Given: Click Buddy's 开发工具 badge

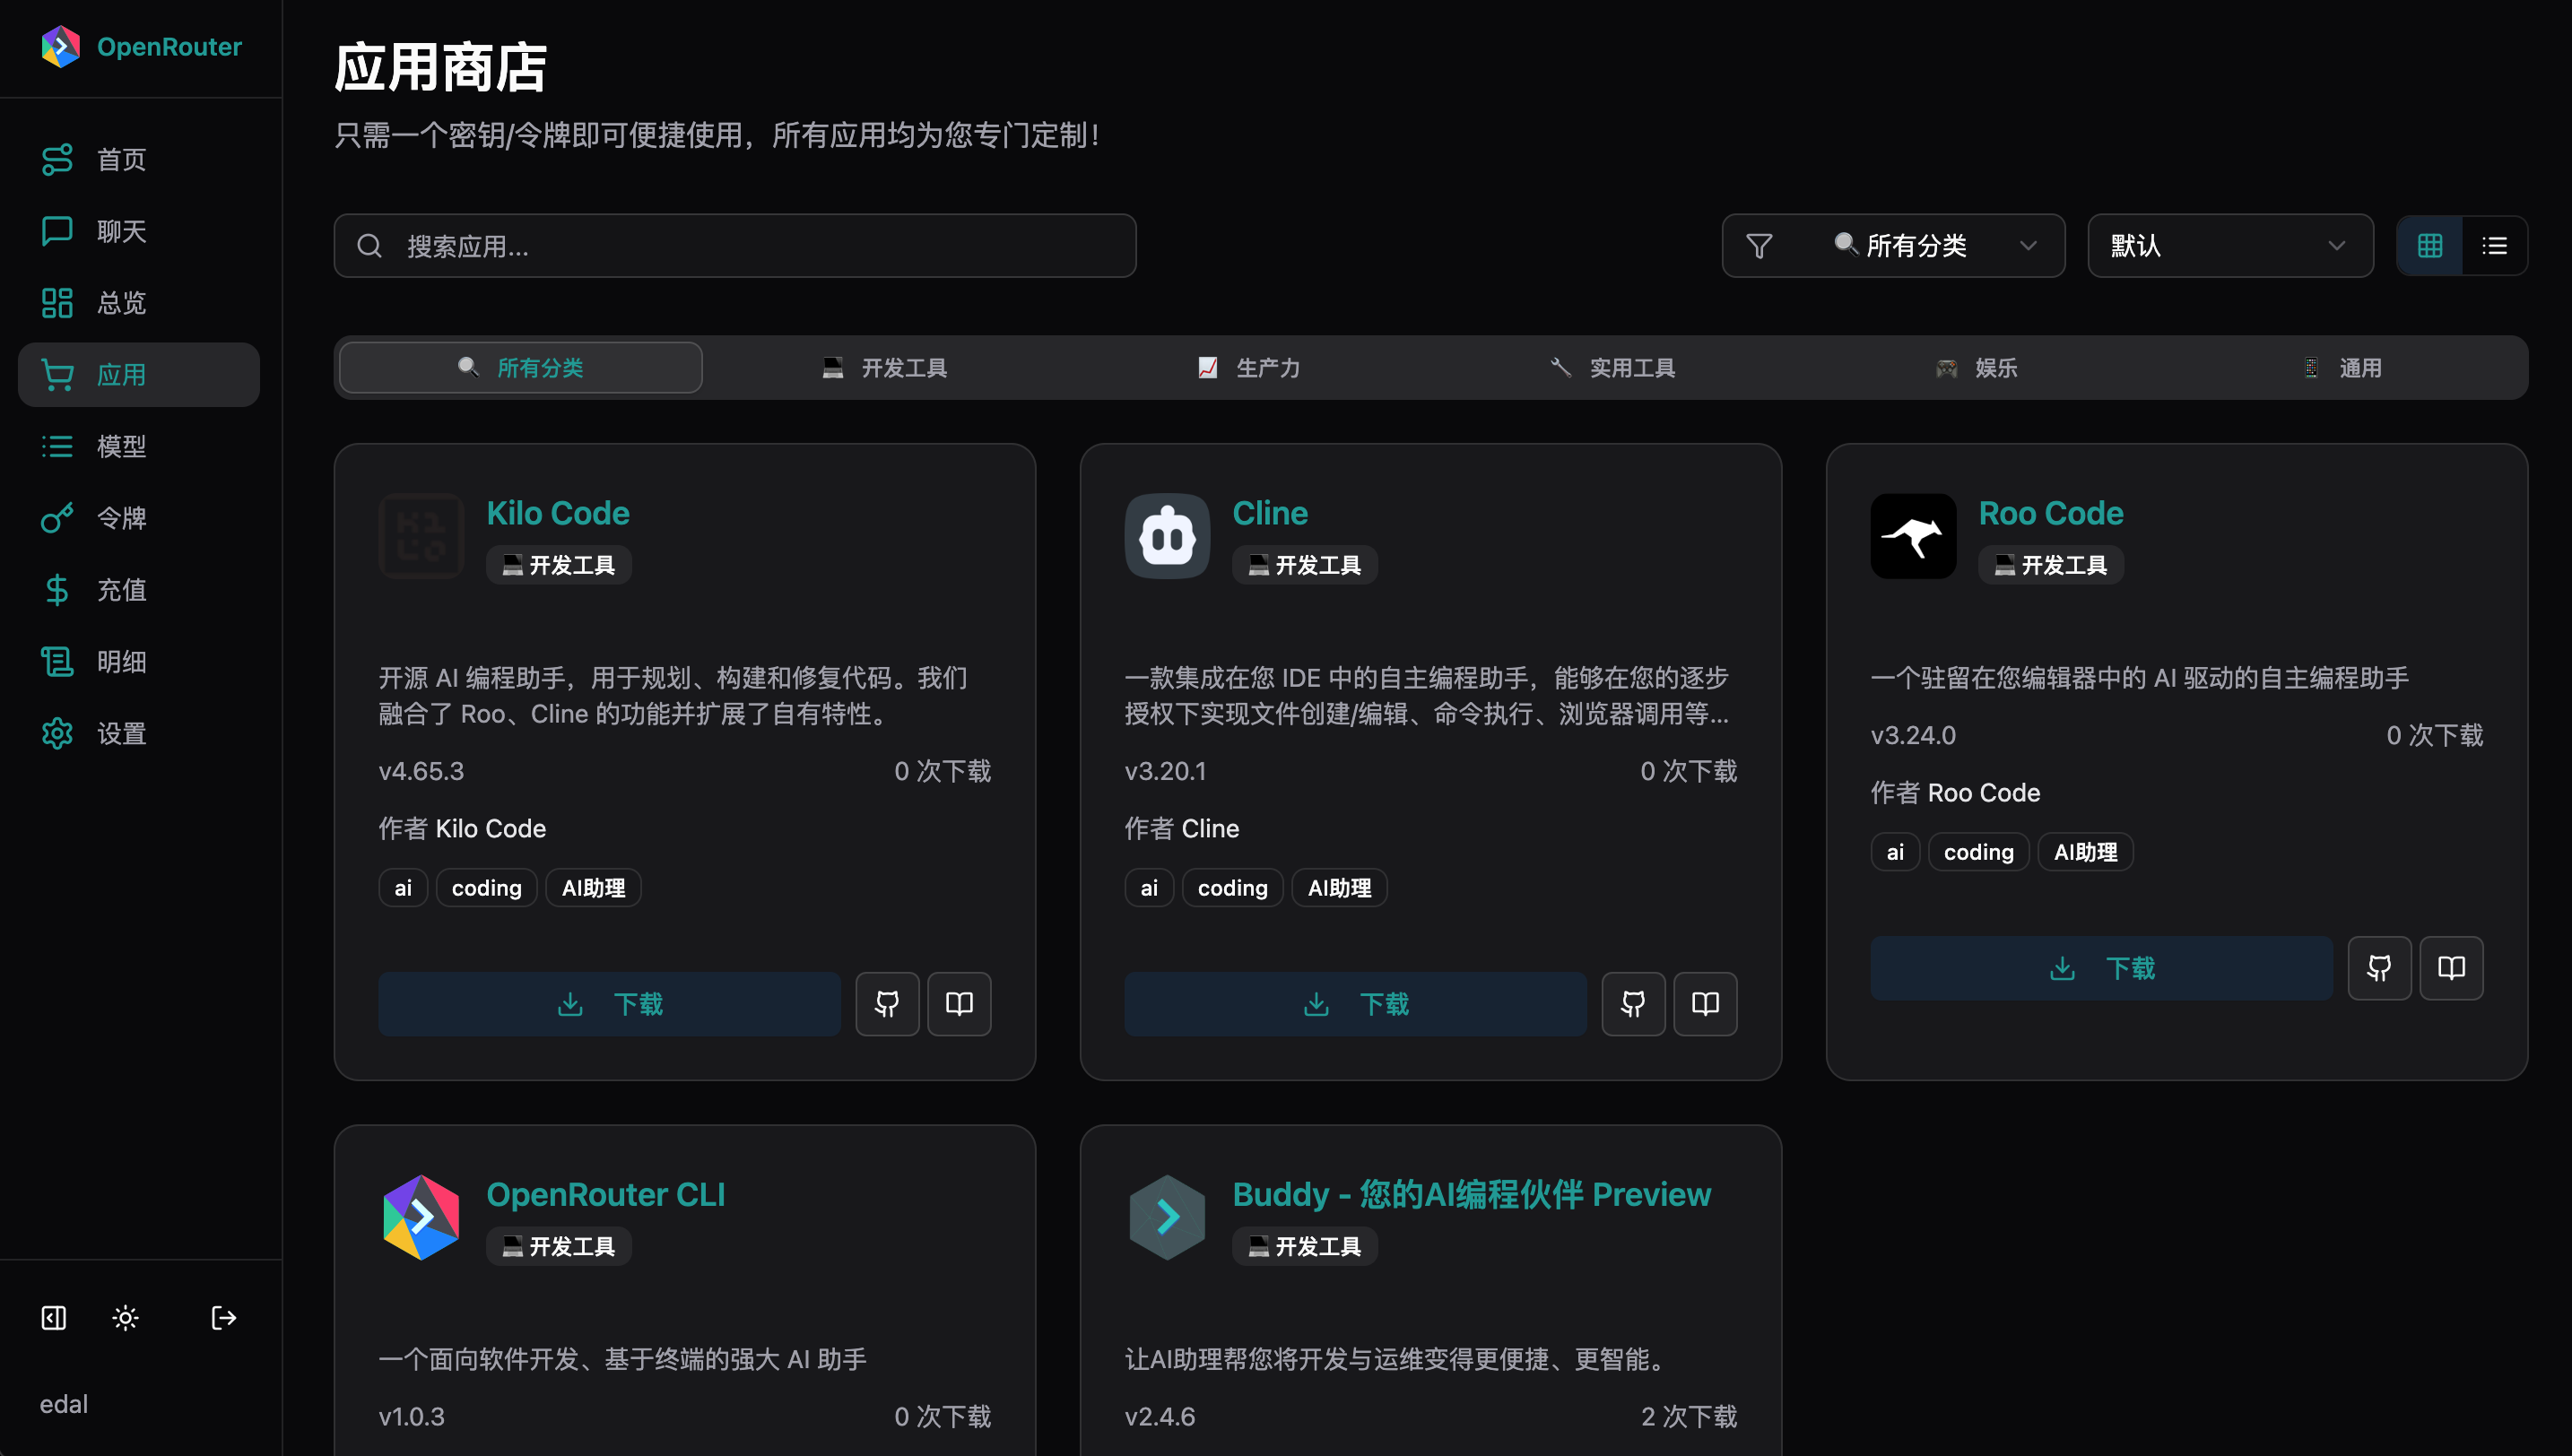Looking at the screenshot, I should pyautogui.click(x=1304, y=1246).
